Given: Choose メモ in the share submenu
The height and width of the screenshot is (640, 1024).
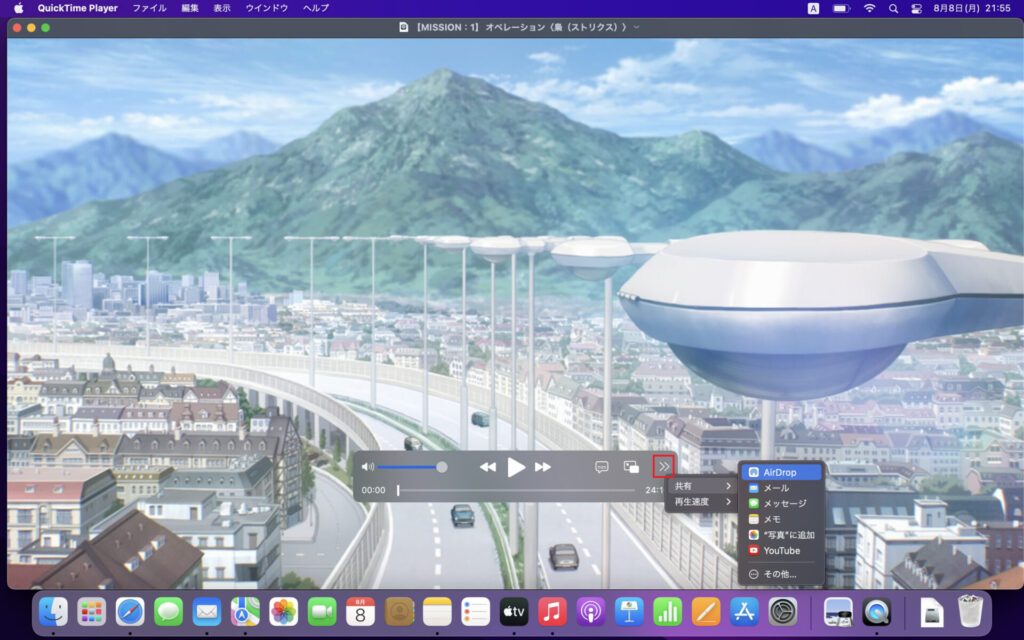Looking at the screenshot, I should pos(782,519).
